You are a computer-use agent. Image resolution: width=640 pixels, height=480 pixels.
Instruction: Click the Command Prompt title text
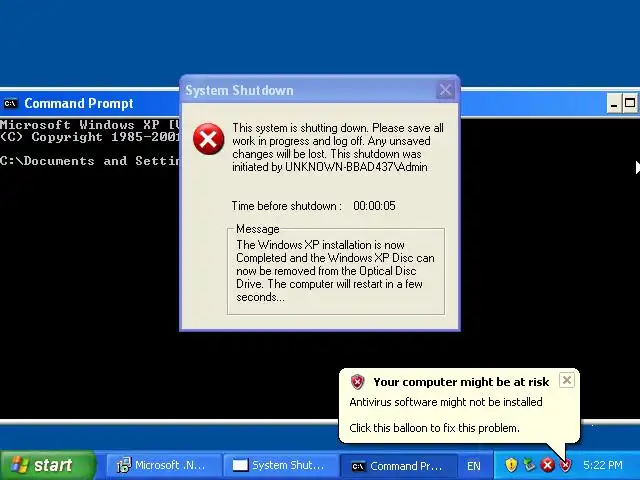point(79,104)
